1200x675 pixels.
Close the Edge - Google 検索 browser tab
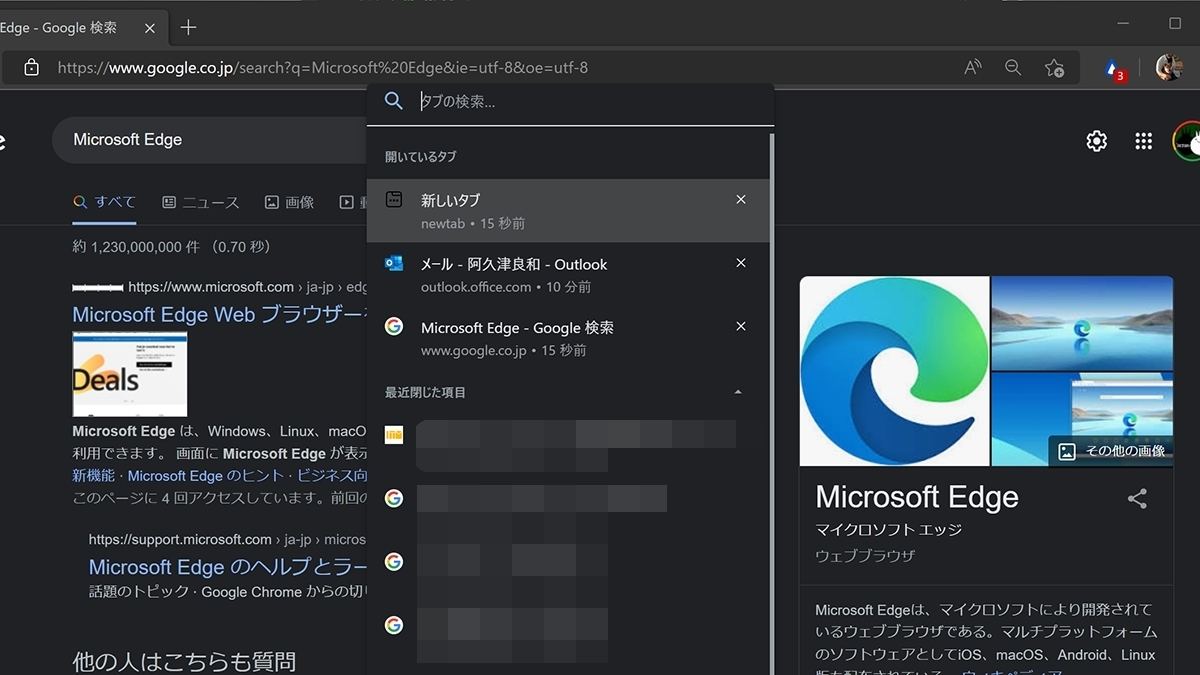coord(149,28)
